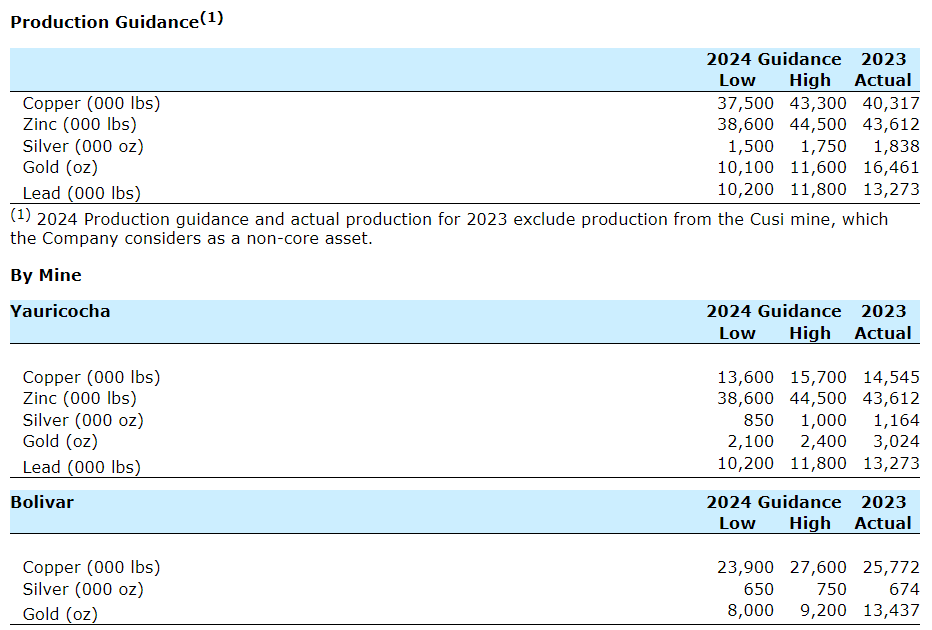Click "Silver (000 oz)" in the top consolidated table
The image size is (932, 630).
click(x=83, y=146)
